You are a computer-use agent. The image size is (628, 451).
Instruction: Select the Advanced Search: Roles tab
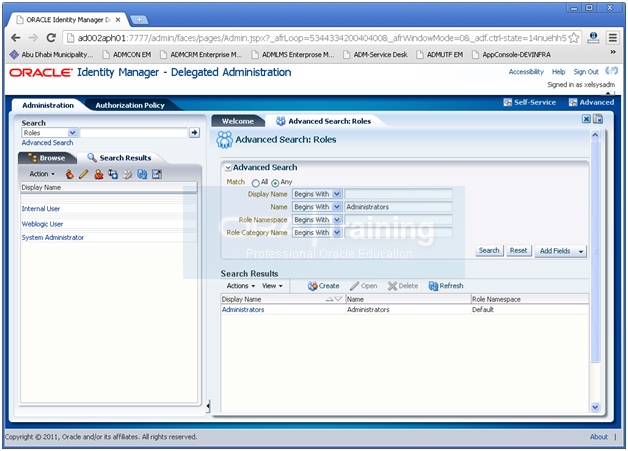(x=324, y=121)
